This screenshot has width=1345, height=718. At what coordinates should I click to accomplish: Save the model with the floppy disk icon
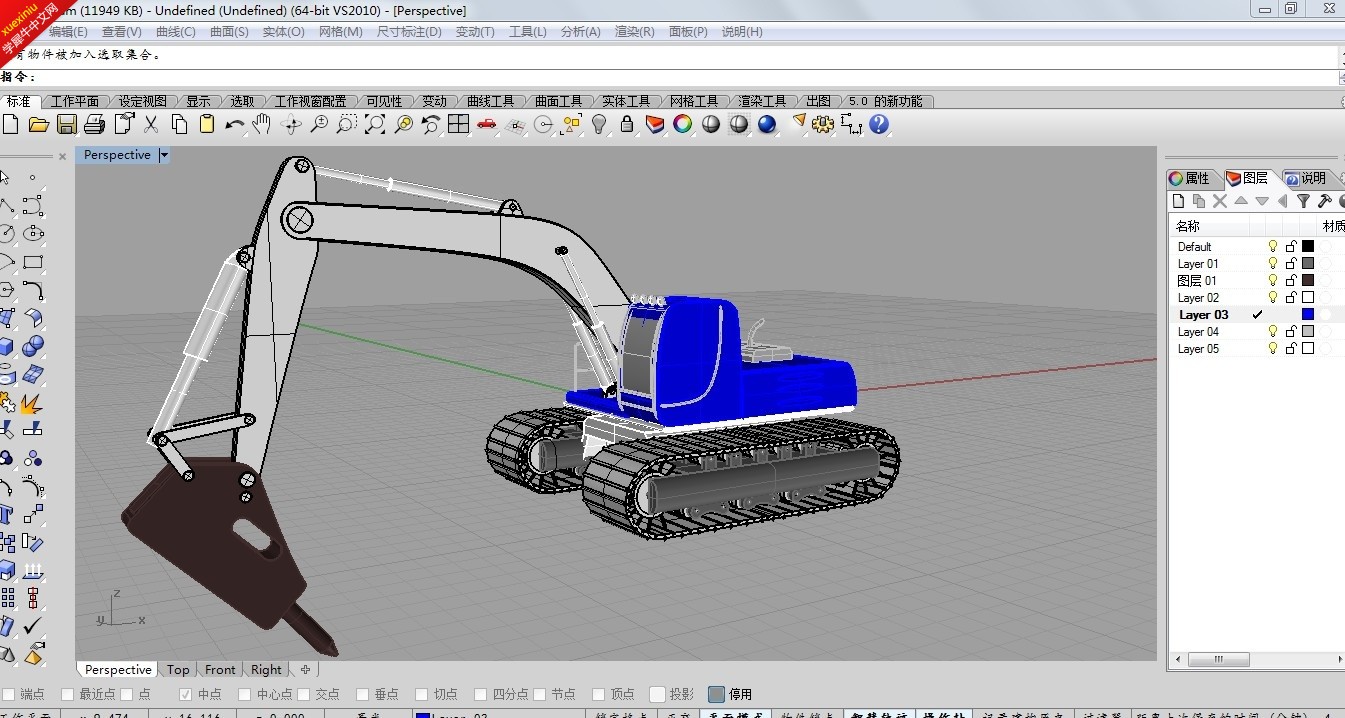click(67, 124)
